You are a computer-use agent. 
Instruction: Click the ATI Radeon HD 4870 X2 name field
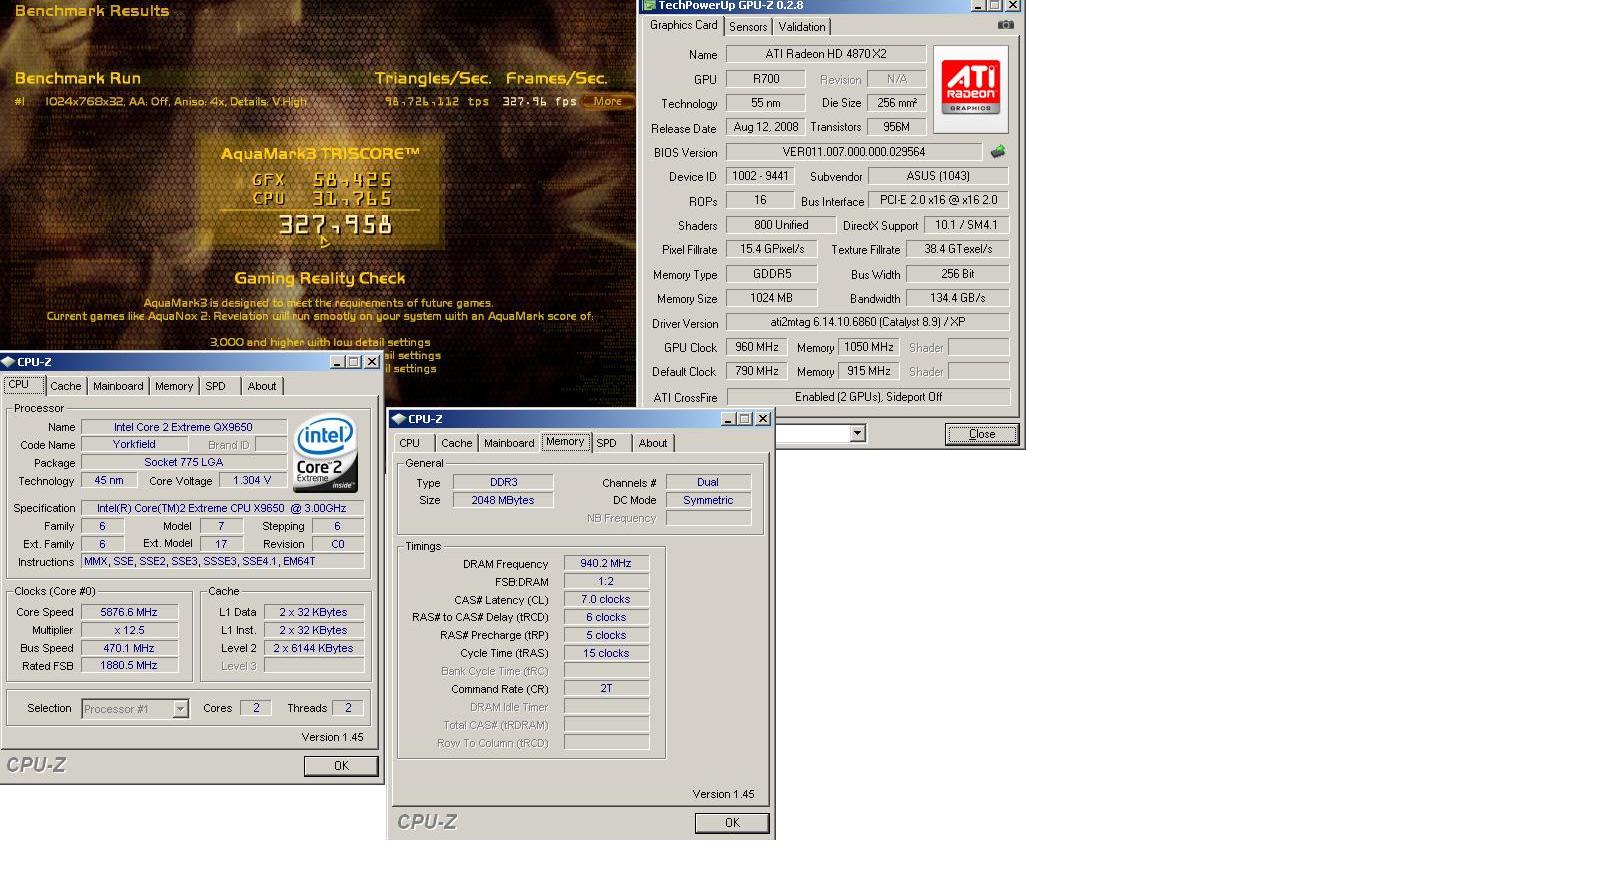click(x=826, y=54)
